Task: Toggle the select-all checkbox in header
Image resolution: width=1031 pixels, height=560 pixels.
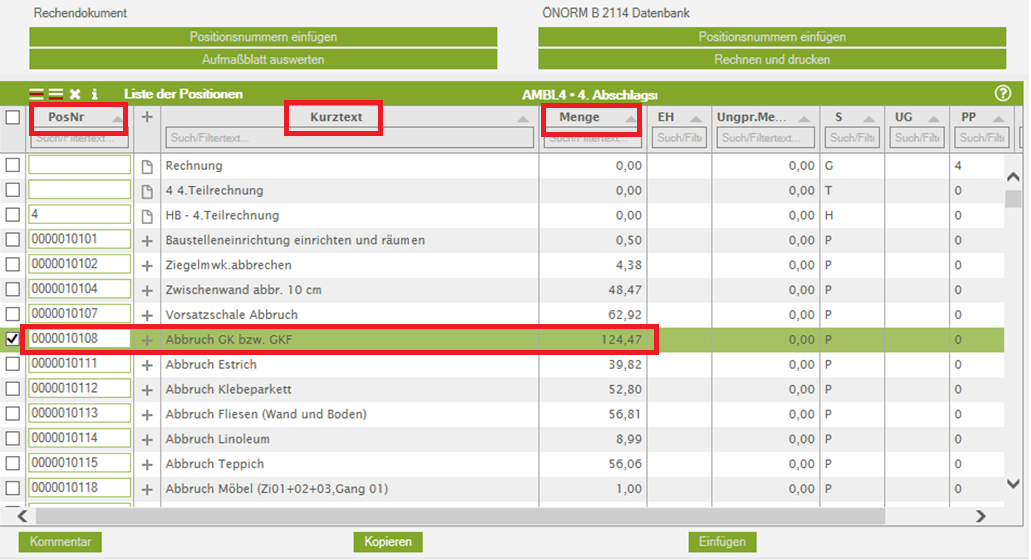Action: tap(13, 118)
